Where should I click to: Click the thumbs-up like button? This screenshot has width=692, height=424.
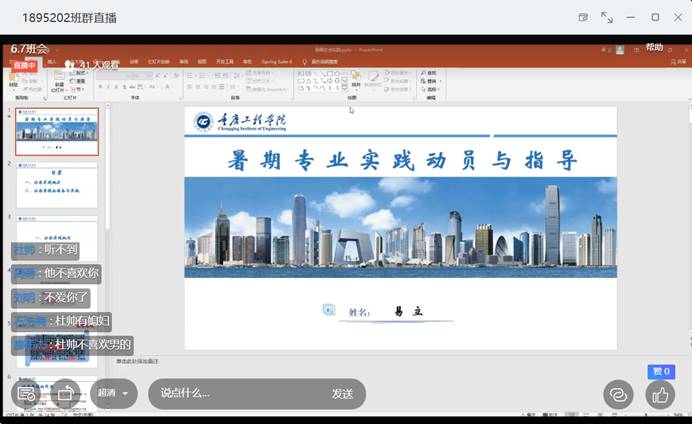[660, 394]
